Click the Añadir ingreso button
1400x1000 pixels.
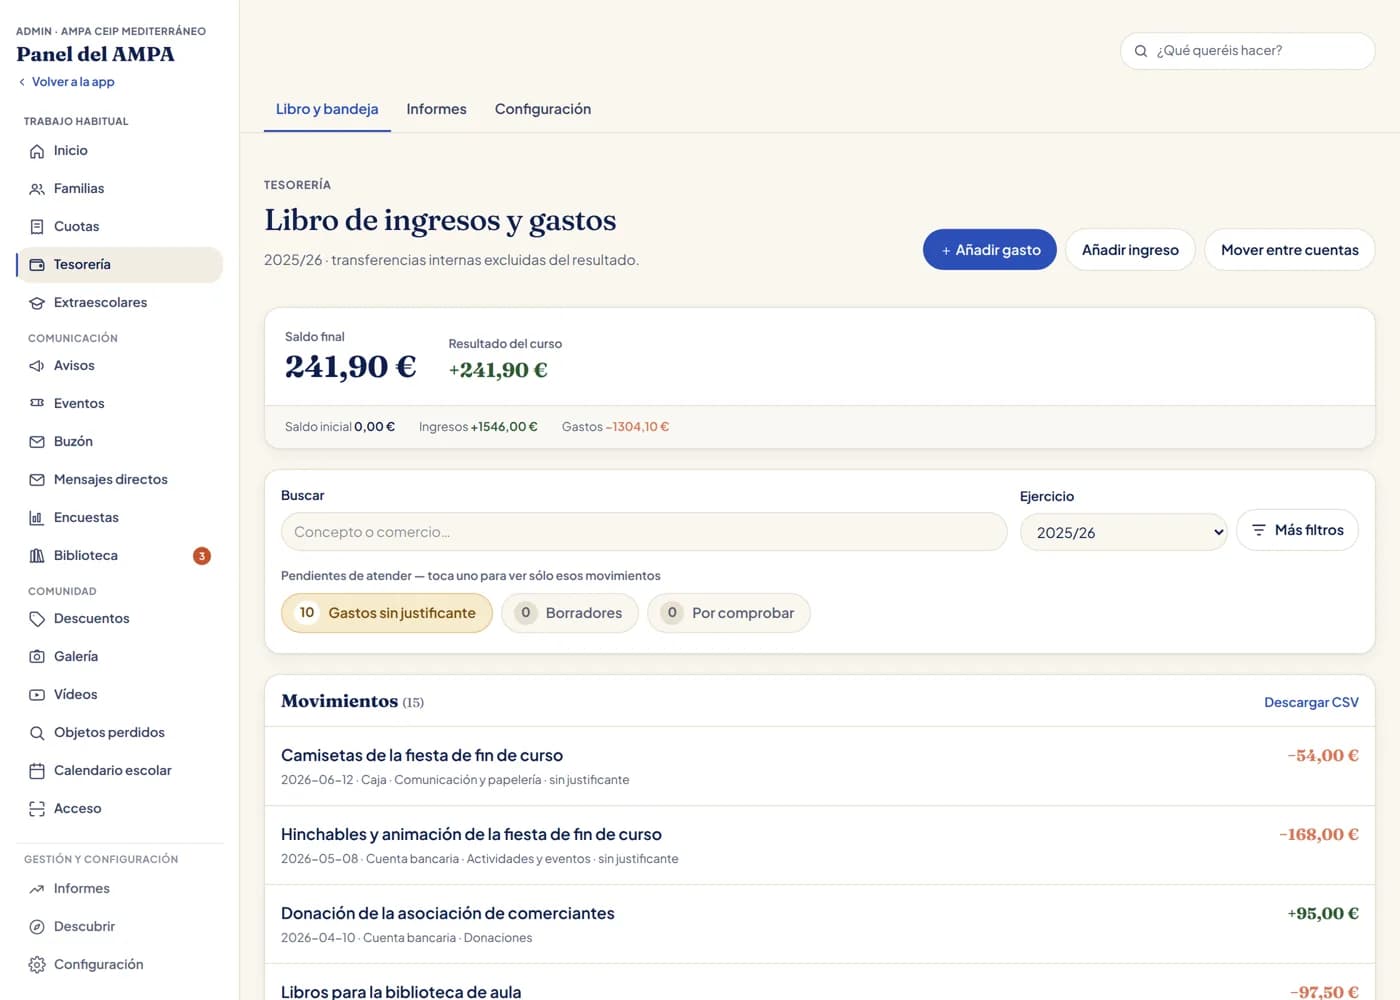pyautogui.click(x=1130, y=250)
